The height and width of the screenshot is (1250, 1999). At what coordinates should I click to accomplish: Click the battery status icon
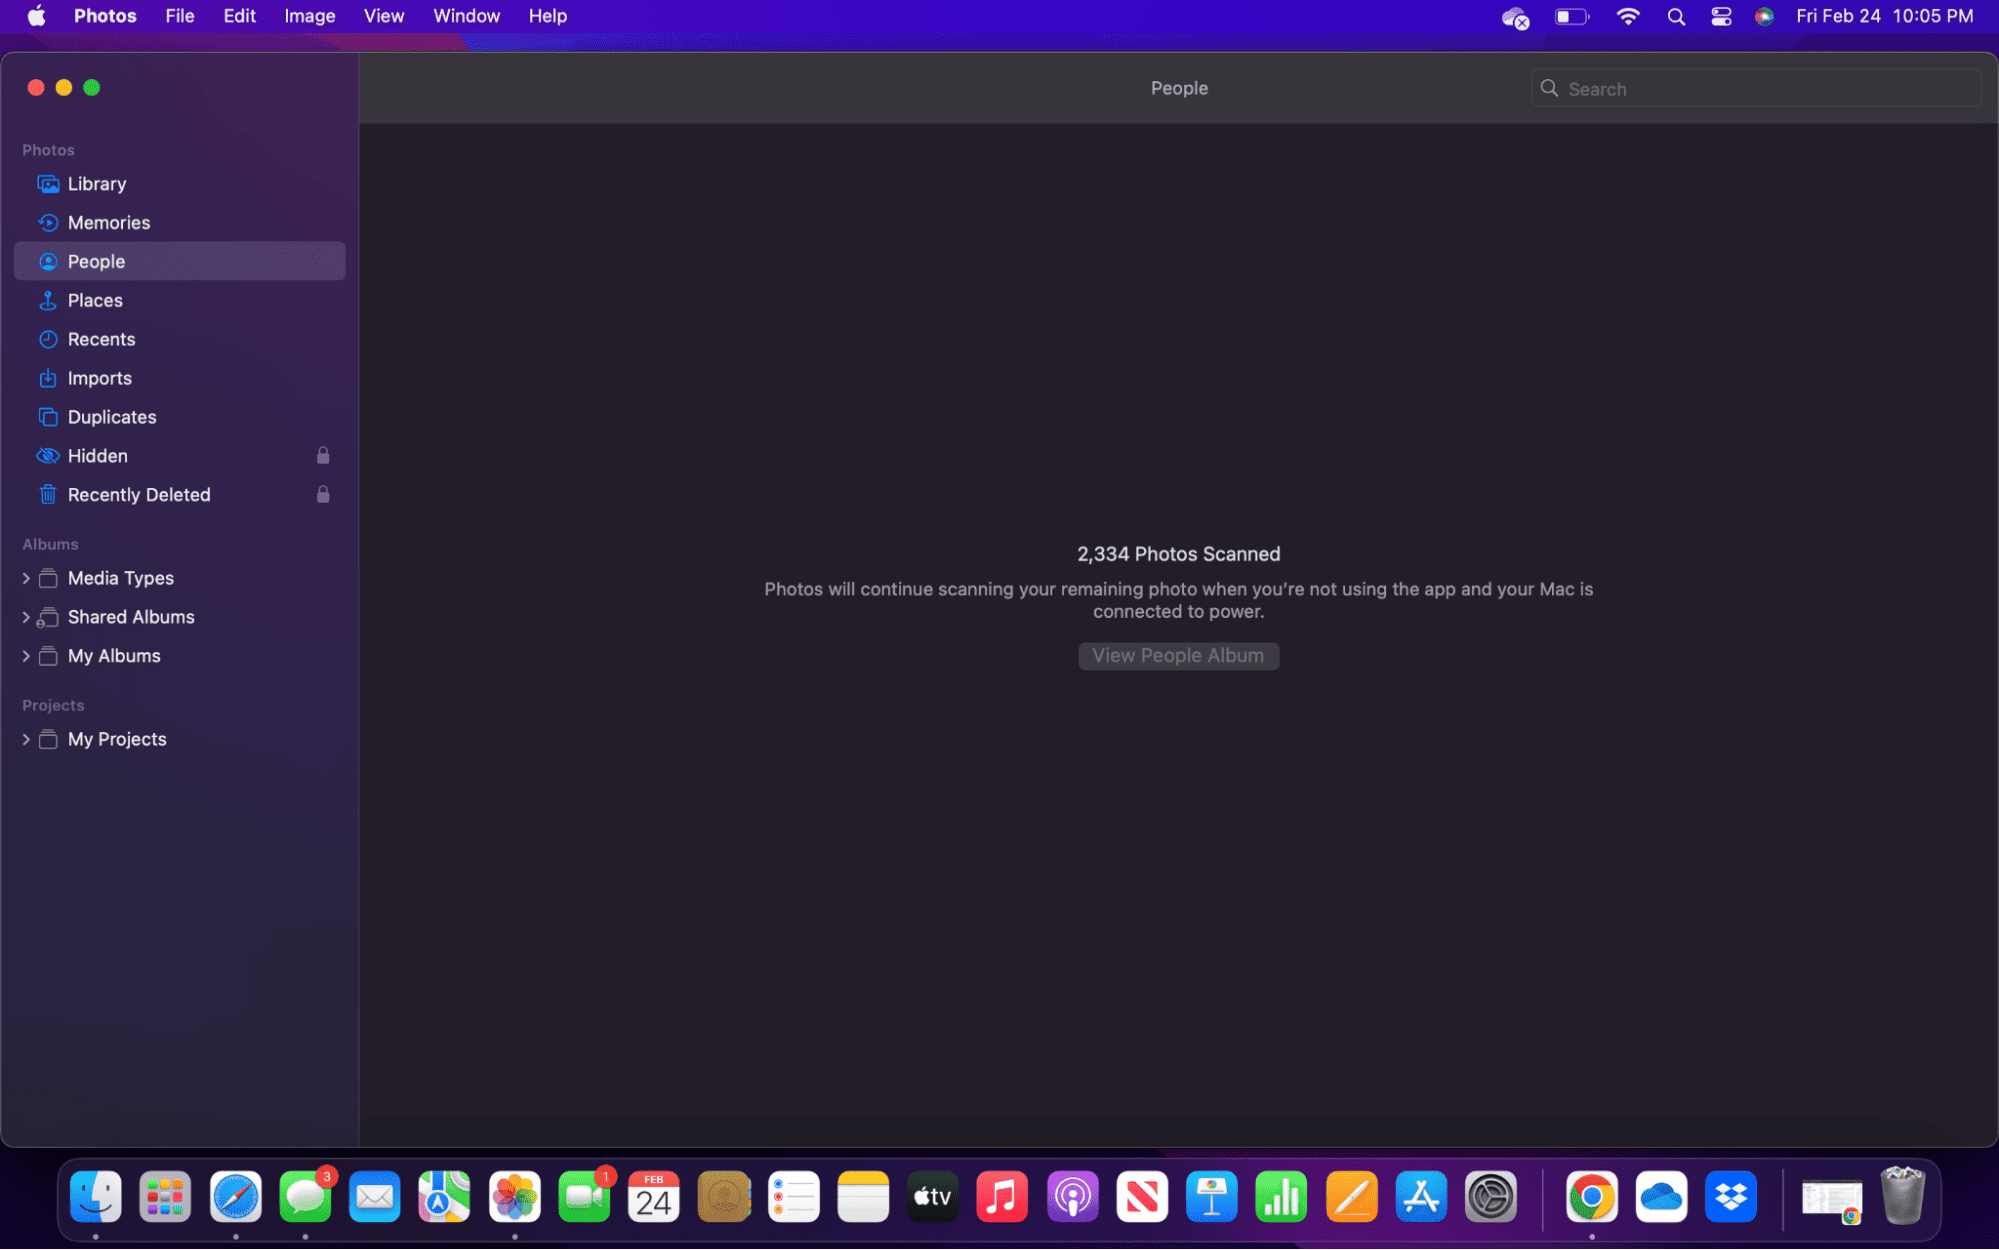1572,16
